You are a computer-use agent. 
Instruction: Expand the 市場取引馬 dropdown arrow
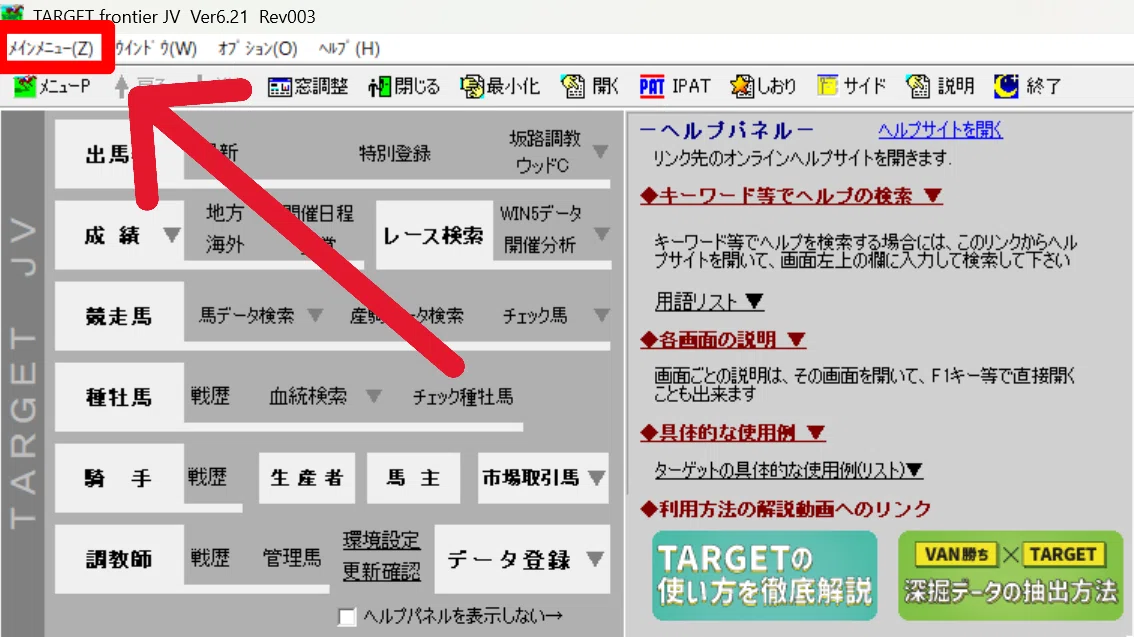coord(597,478)
